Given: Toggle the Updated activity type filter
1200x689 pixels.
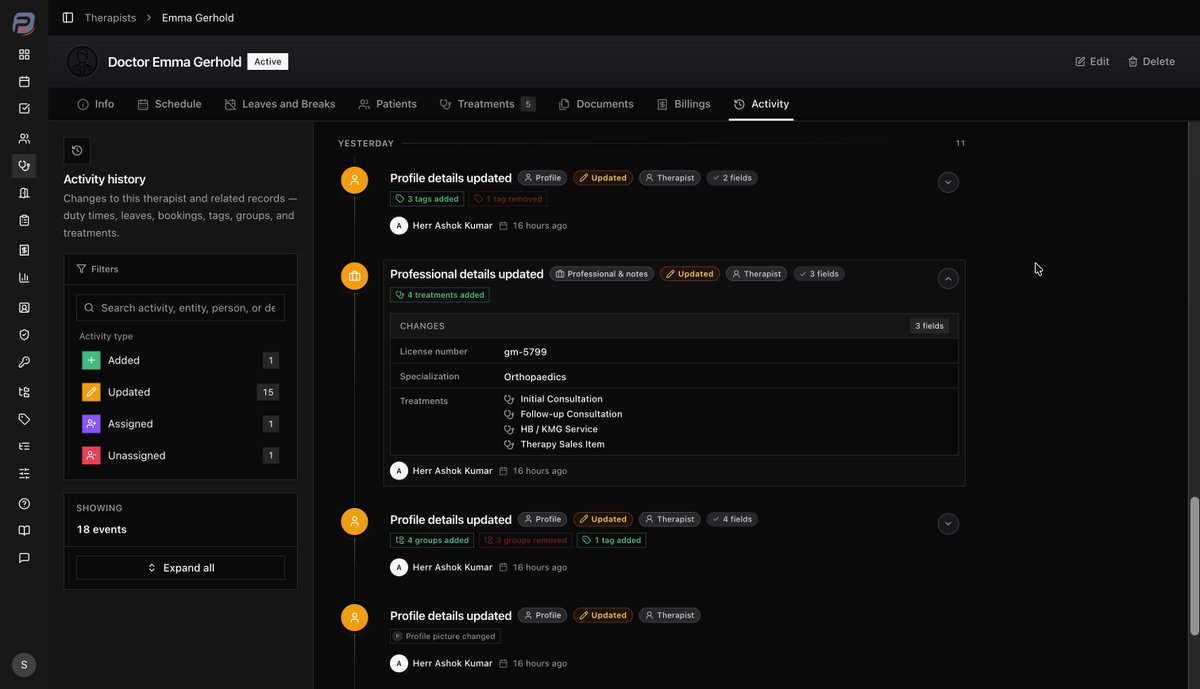Looking at the screenshot, I should pos(180,392).
